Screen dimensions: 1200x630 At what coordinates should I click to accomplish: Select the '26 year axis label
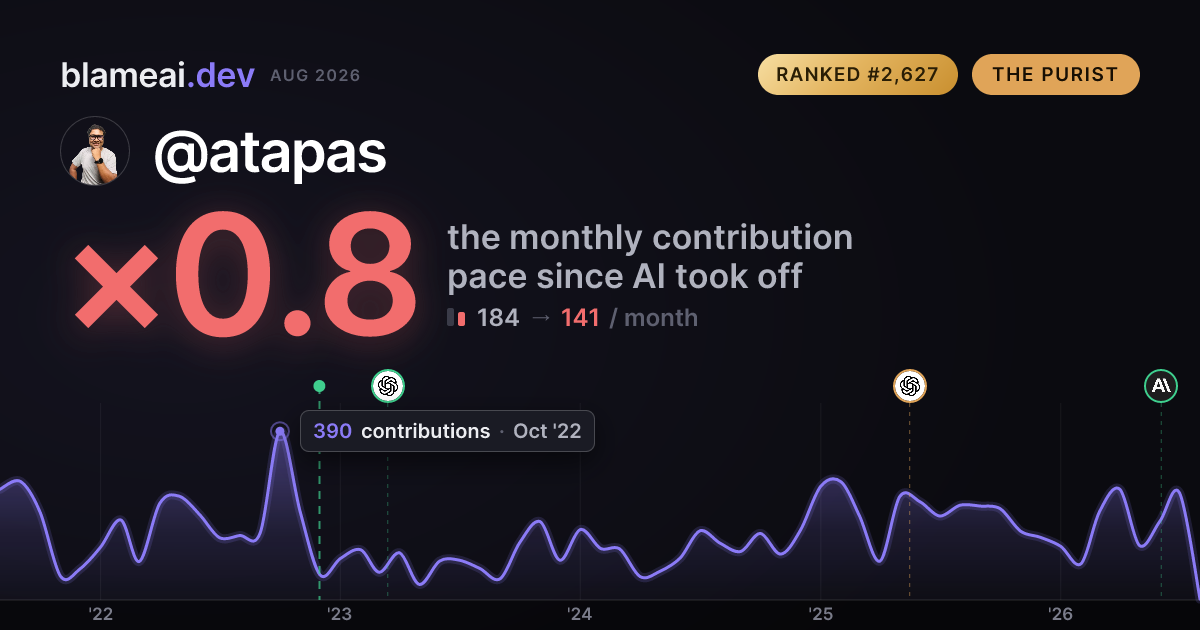point(1060,614)
